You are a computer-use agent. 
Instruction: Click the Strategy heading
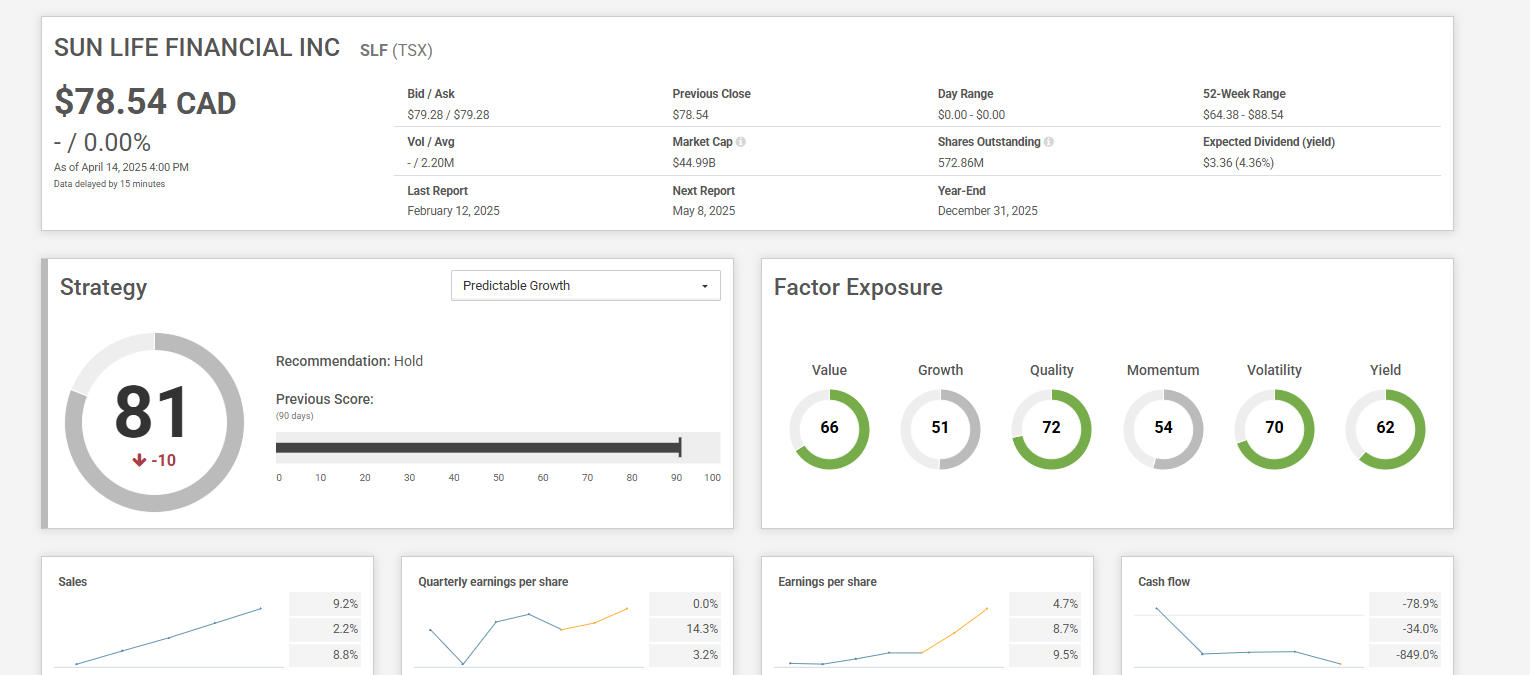pos(103,288)
